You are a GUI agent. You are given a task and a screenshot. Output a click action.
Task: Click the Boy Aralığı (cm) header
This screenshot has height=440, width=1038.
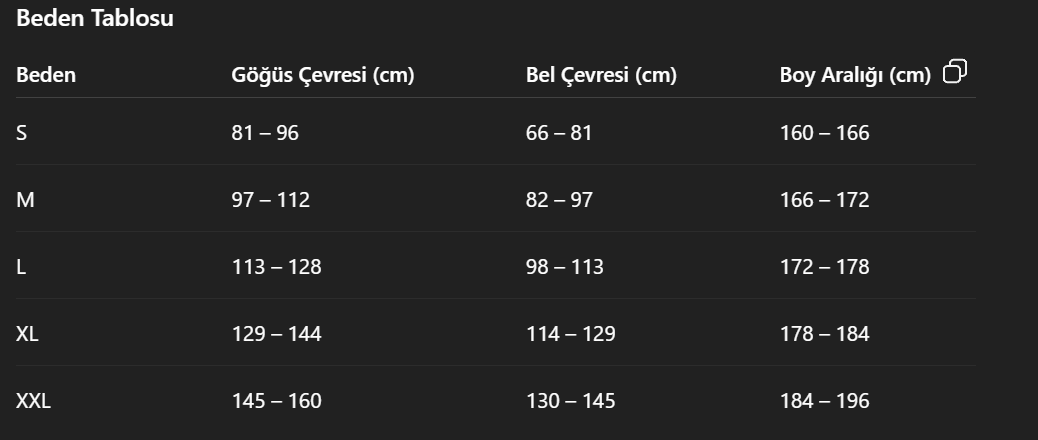coord(855,75)
